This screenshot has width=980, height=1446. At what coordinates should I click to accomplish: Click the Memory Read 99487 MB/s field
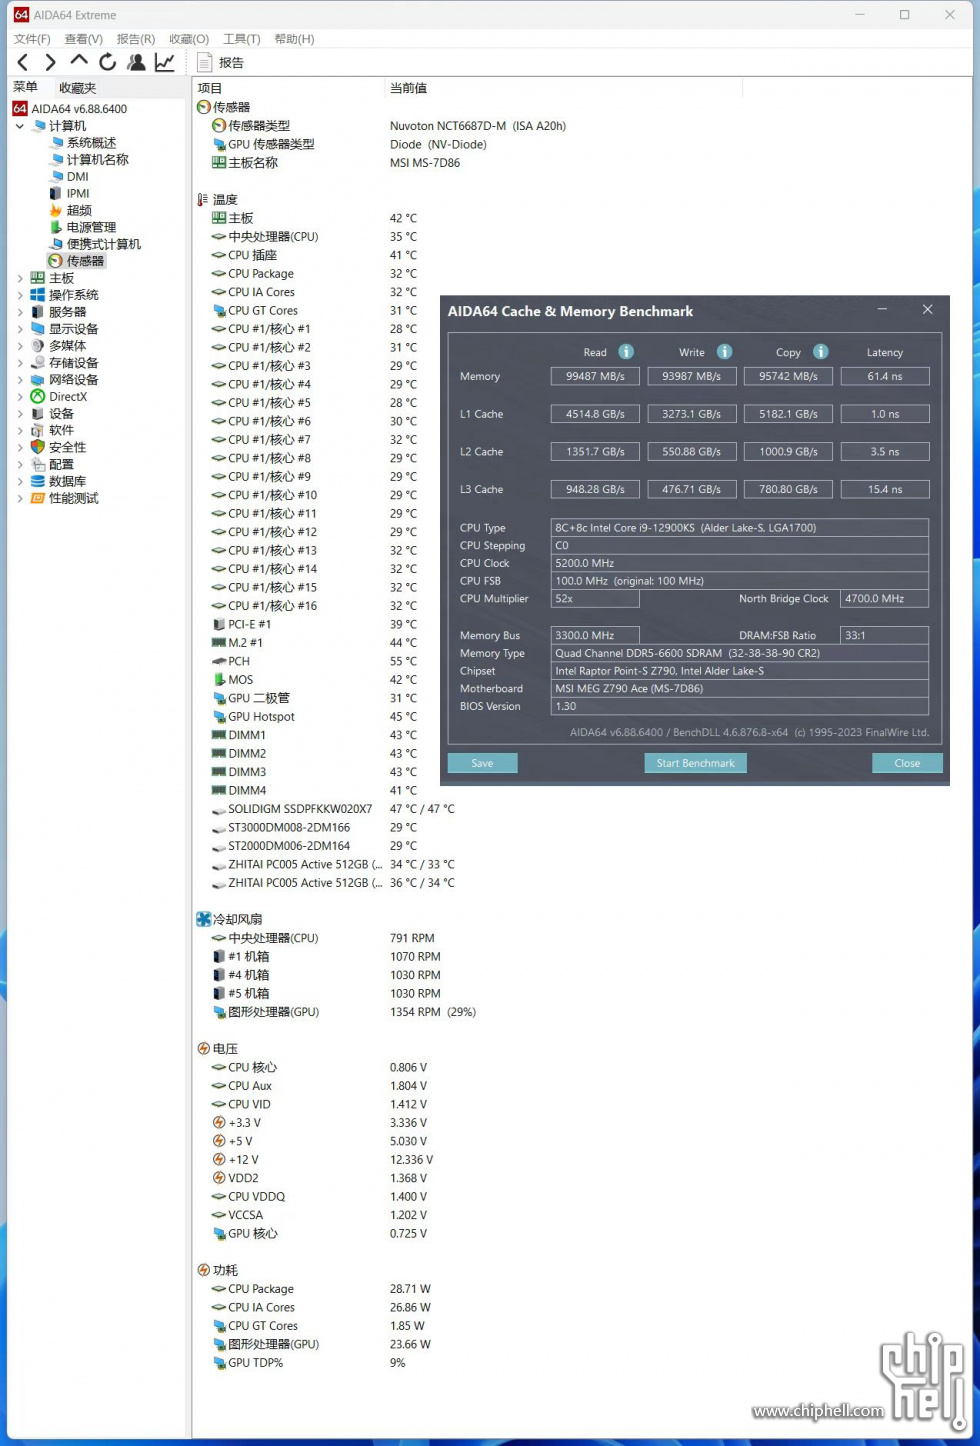point(595,377)
